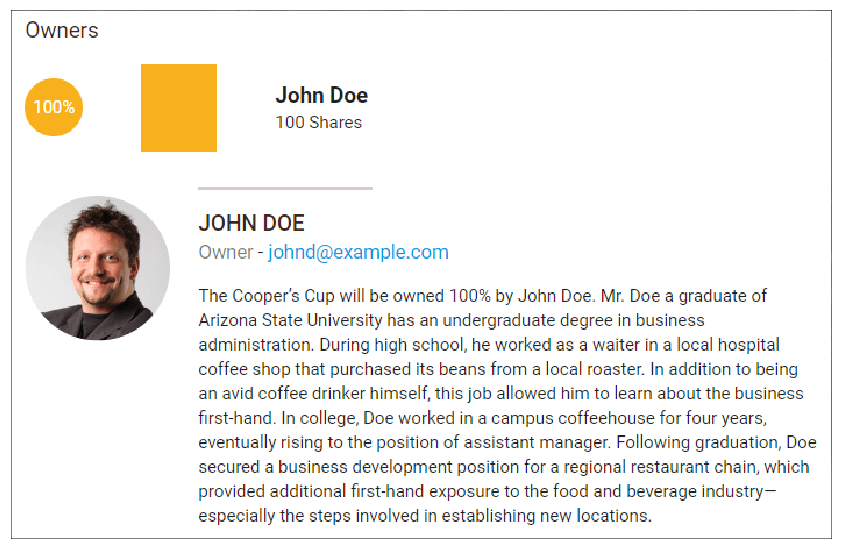842x549 pixels.
Task: Select the John Doe shareholder name
Action: tap(322, 95)
